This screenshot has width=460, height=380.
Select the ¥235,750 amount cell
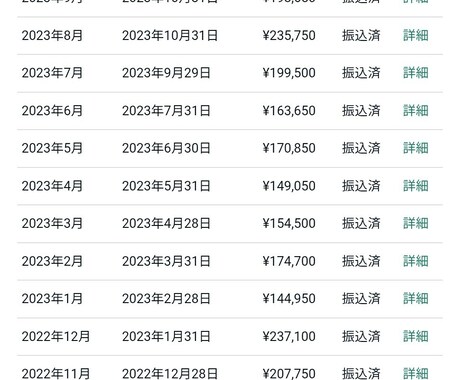click(x=289, y=35)
